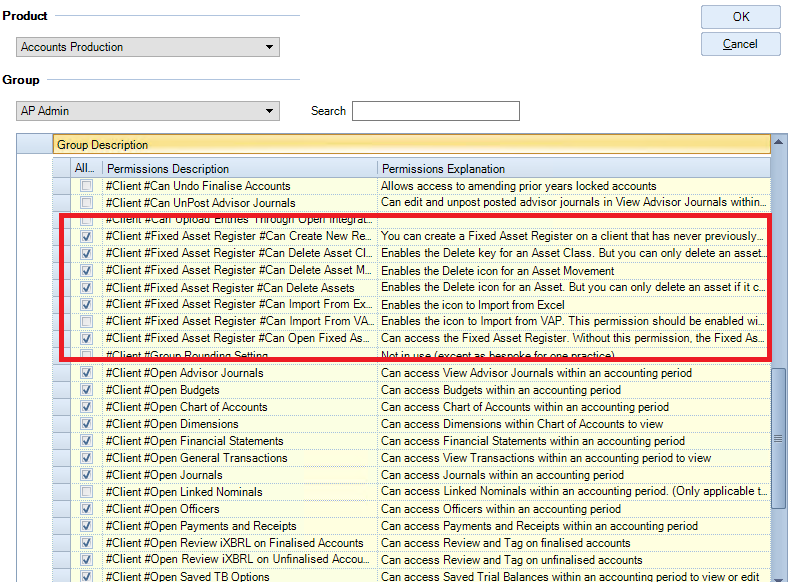
Task: Untick the Can Open Fixed As... checkbox
Action: pos(87,338)
